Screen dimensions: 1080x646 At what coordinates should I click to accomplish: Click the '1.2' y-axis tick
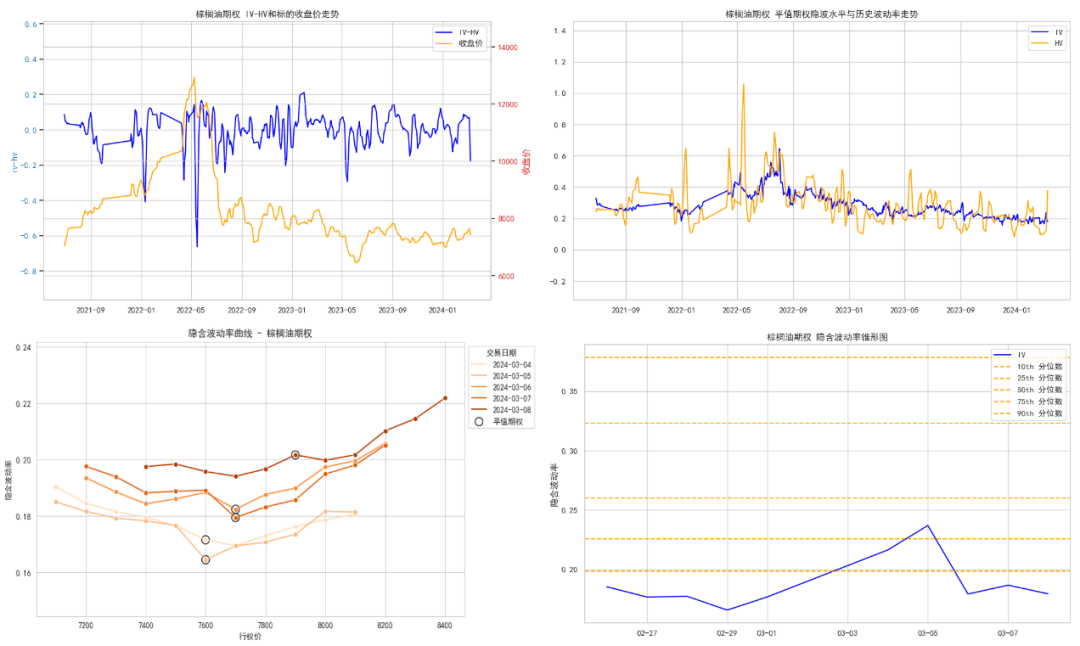click(559, 62)
